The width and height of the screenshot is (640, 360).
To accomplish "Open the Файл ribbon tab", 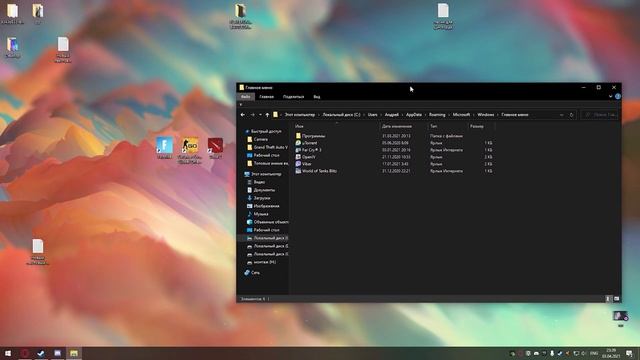I will point(246,97).
